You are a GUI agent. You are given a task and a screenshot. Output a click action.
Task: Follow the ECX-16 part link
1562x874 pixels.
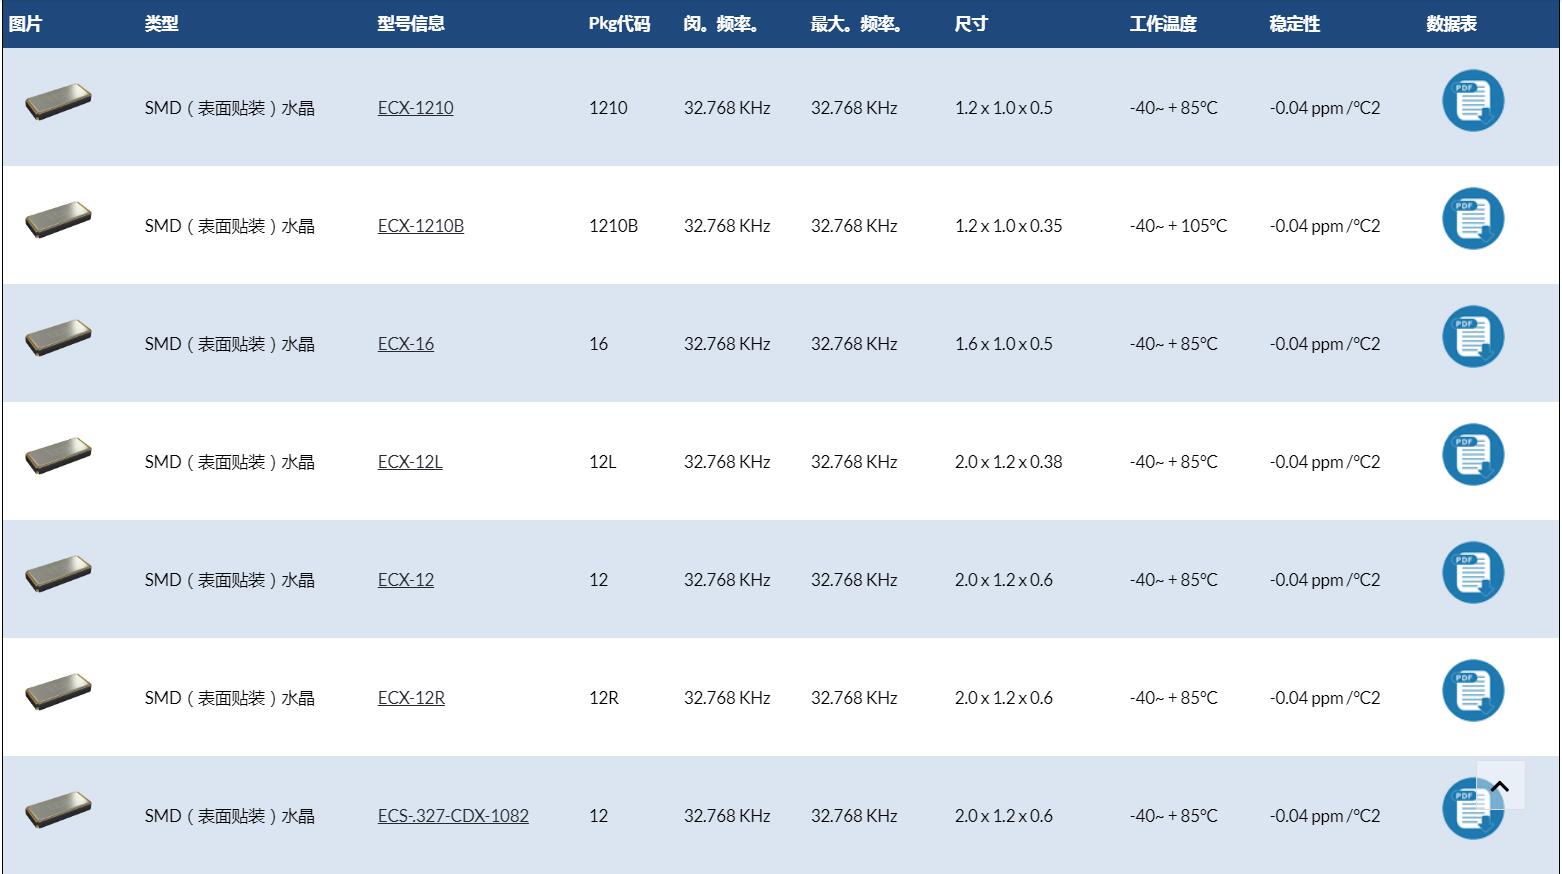[x=405, y=344]
